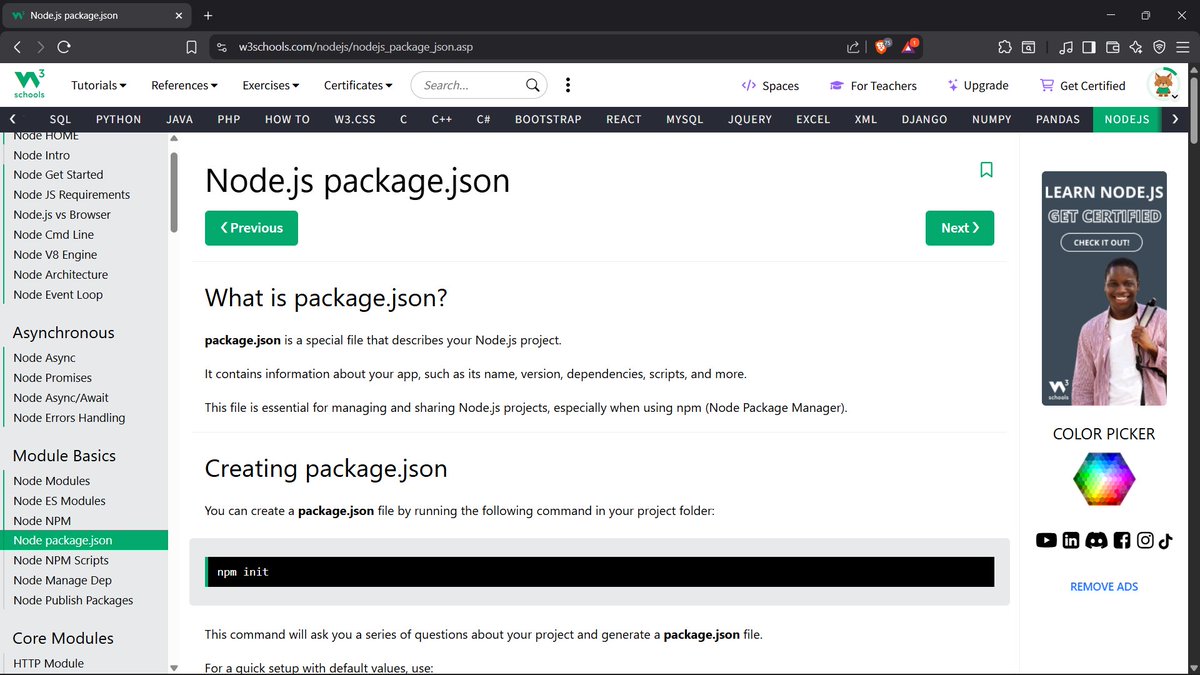
Task: Open Leo AI sparkle icon
Action: coord(1136,46)
